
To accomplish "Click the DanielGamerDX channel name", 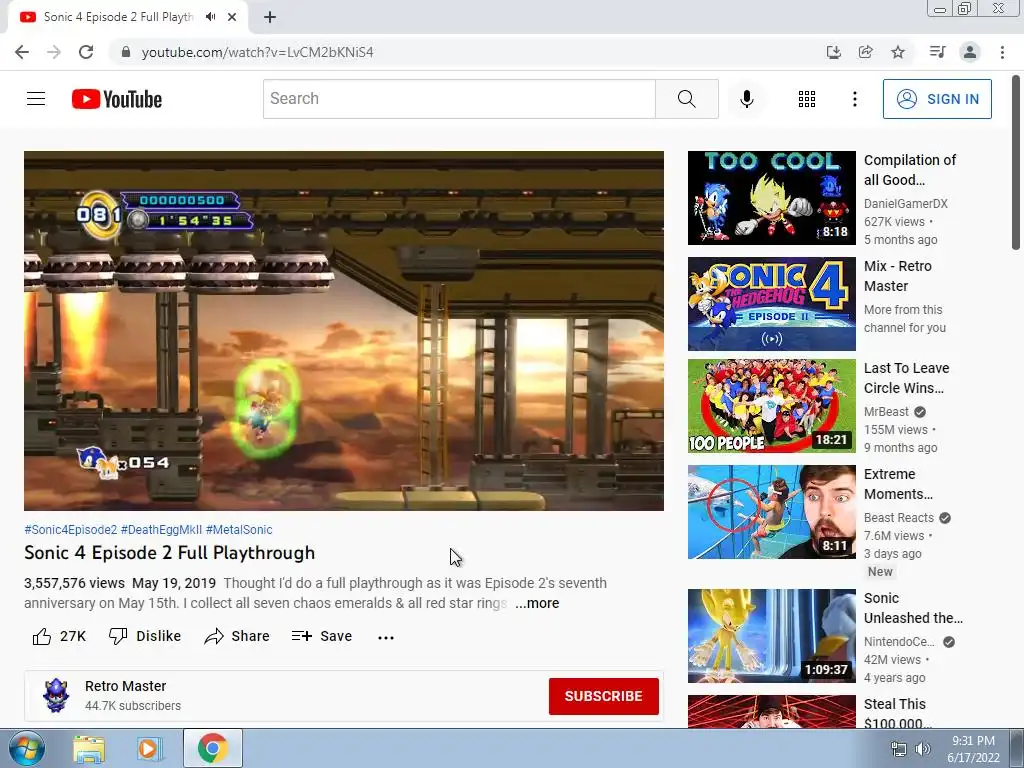I will point(905,204).
